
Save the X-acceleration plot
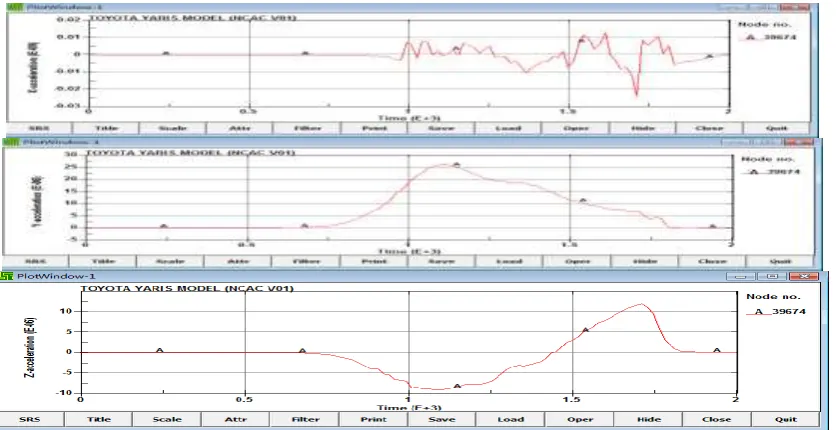pos(441,128)
